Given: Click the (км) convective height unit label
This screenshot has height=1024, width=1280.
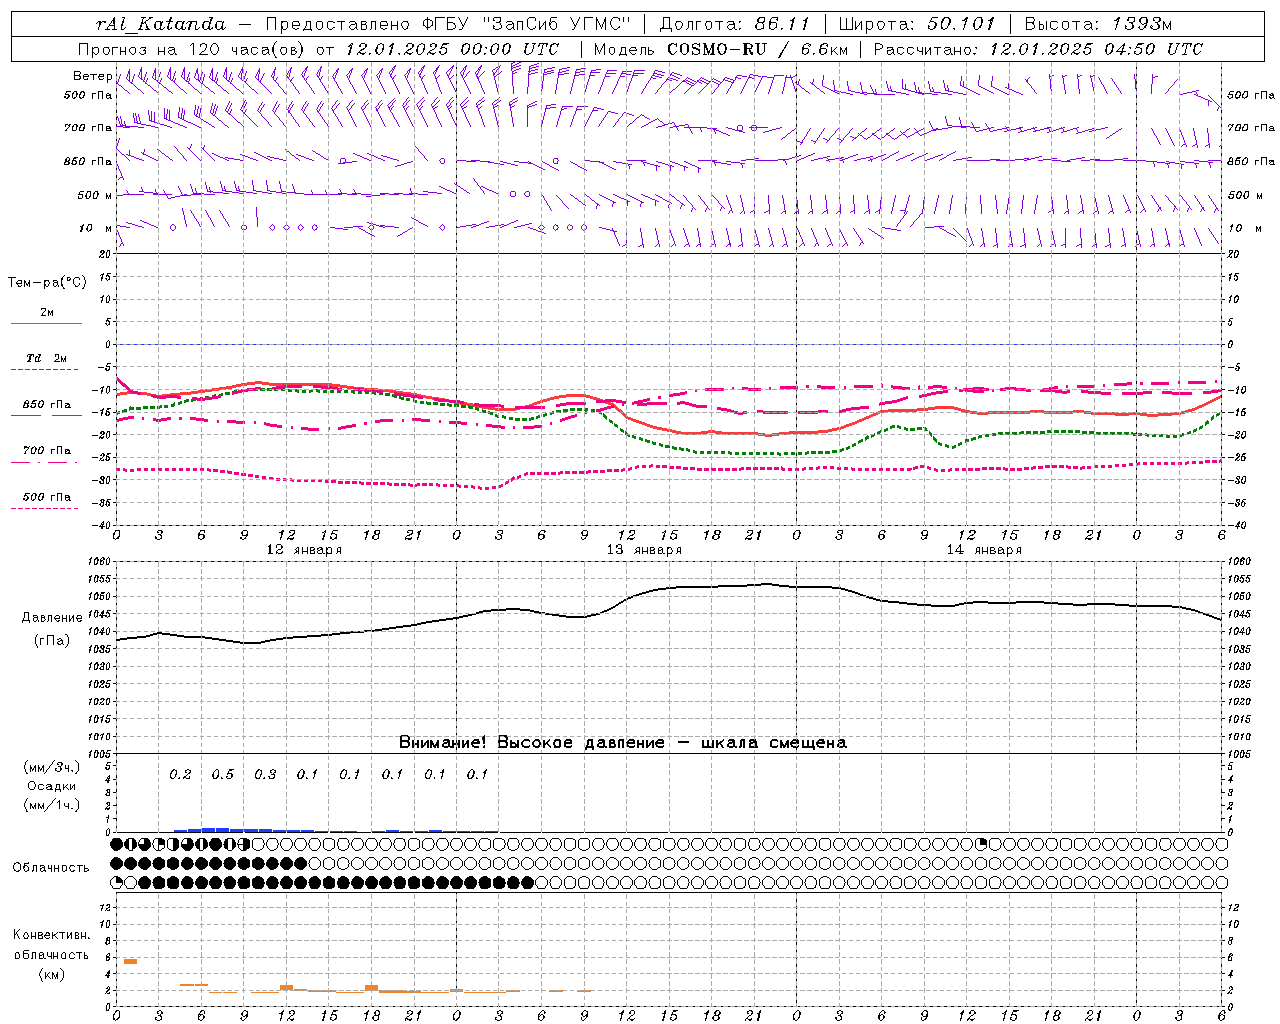Looking at the screenshot, I should pos(51,974).
